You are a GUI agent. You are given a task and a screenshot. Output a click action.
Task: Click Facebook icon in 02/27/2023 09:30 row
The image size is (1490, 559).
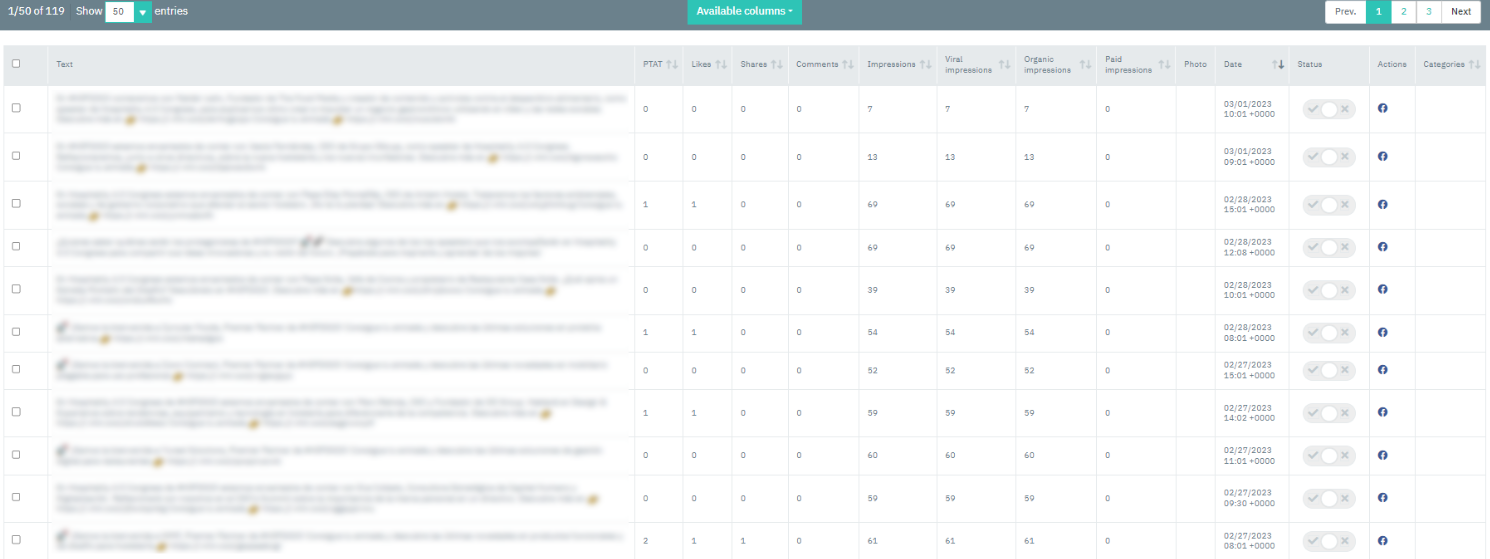(1382, 498)
